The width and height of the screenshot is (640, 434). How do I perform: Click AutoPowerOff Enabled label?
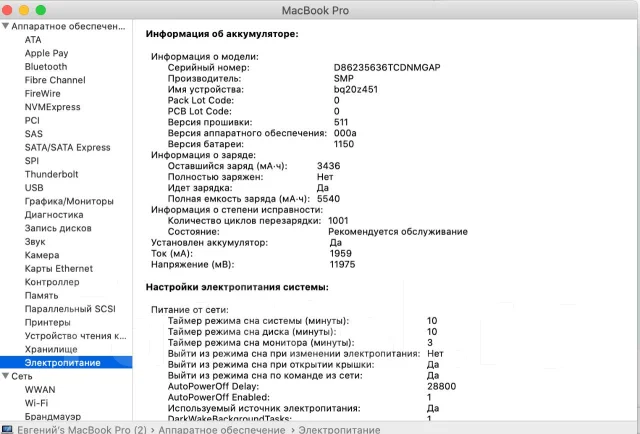[218, 397]
